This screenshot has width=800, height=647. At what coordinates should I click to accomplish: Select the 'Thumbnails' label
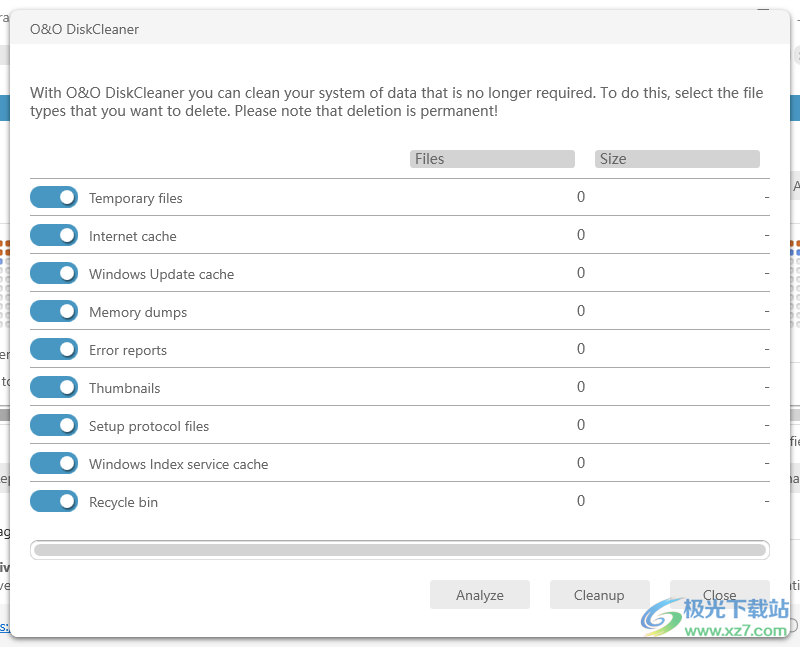(x=124, y=388)
